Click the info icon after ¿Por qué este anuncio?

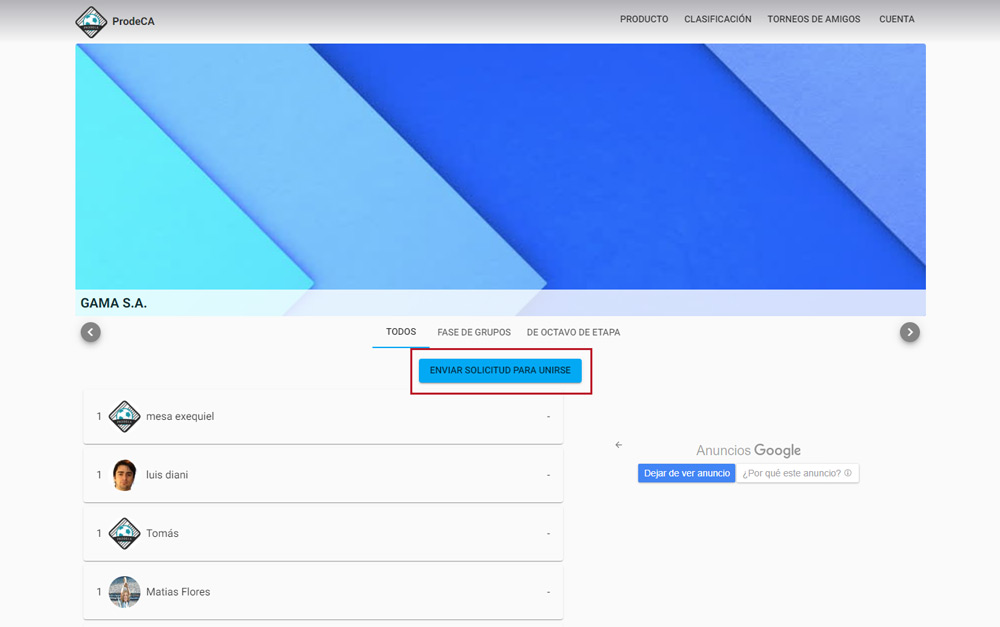(x=848, y=473)
